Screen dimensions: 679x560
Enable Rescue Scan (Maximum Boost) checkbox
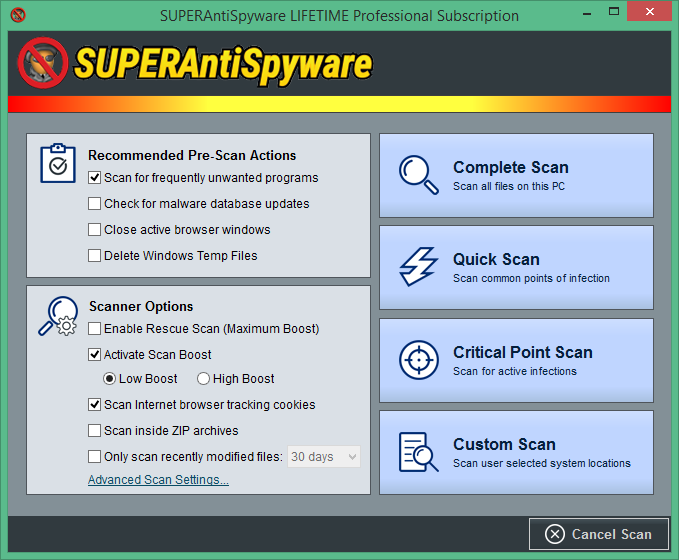point(94,329)
